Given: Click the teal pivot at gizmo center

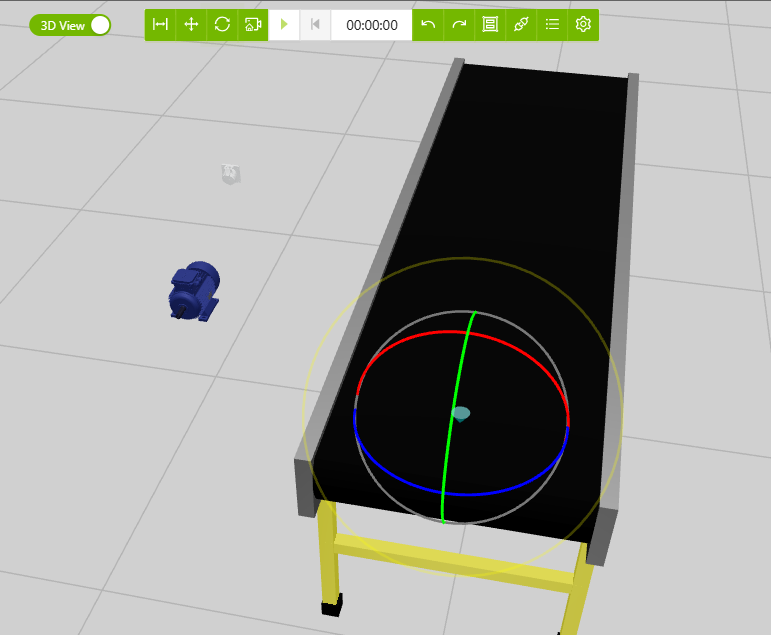Looking at the screenshot, I should pos(461,414).
